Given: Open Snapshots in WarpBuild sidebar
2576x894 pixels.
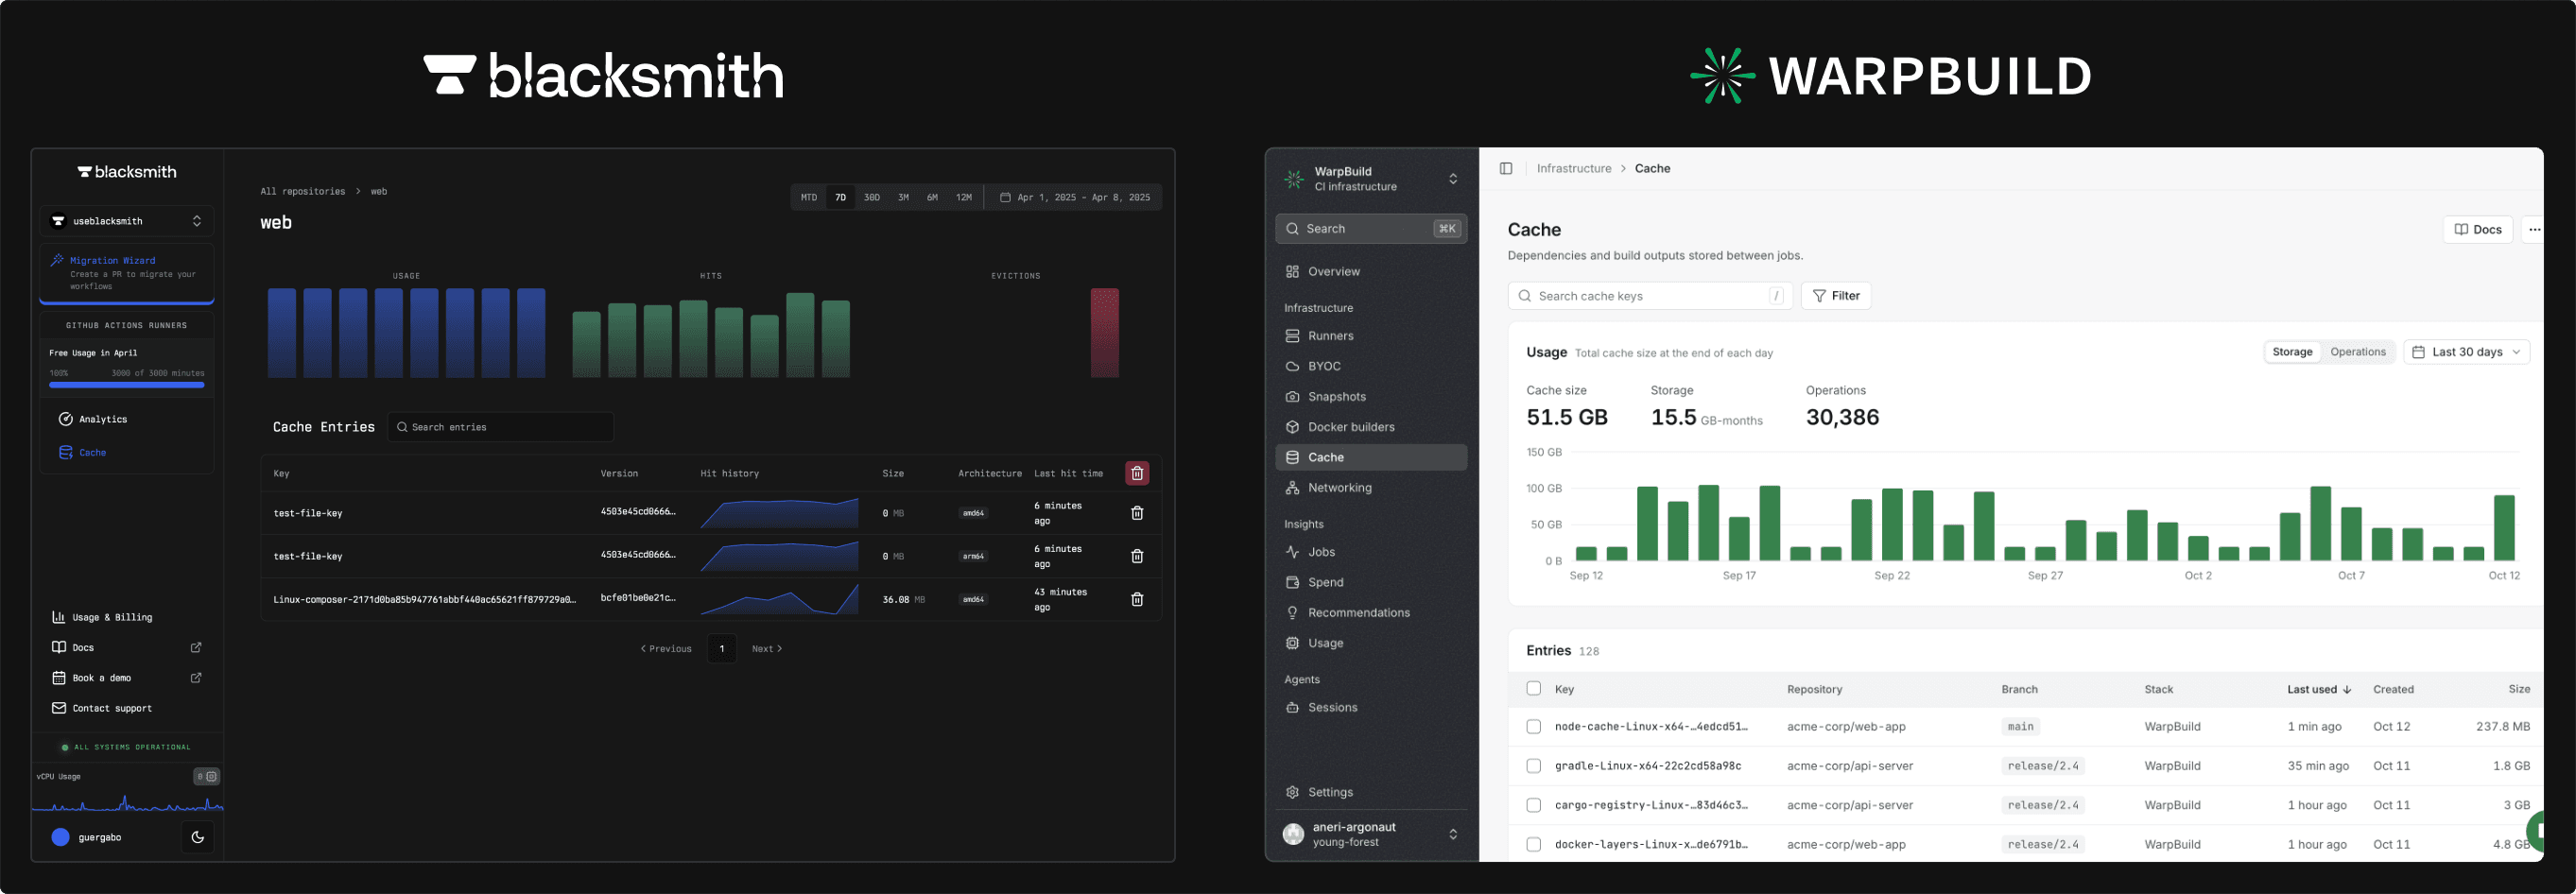Looking at the screenshot, I should click(1371, 397).
